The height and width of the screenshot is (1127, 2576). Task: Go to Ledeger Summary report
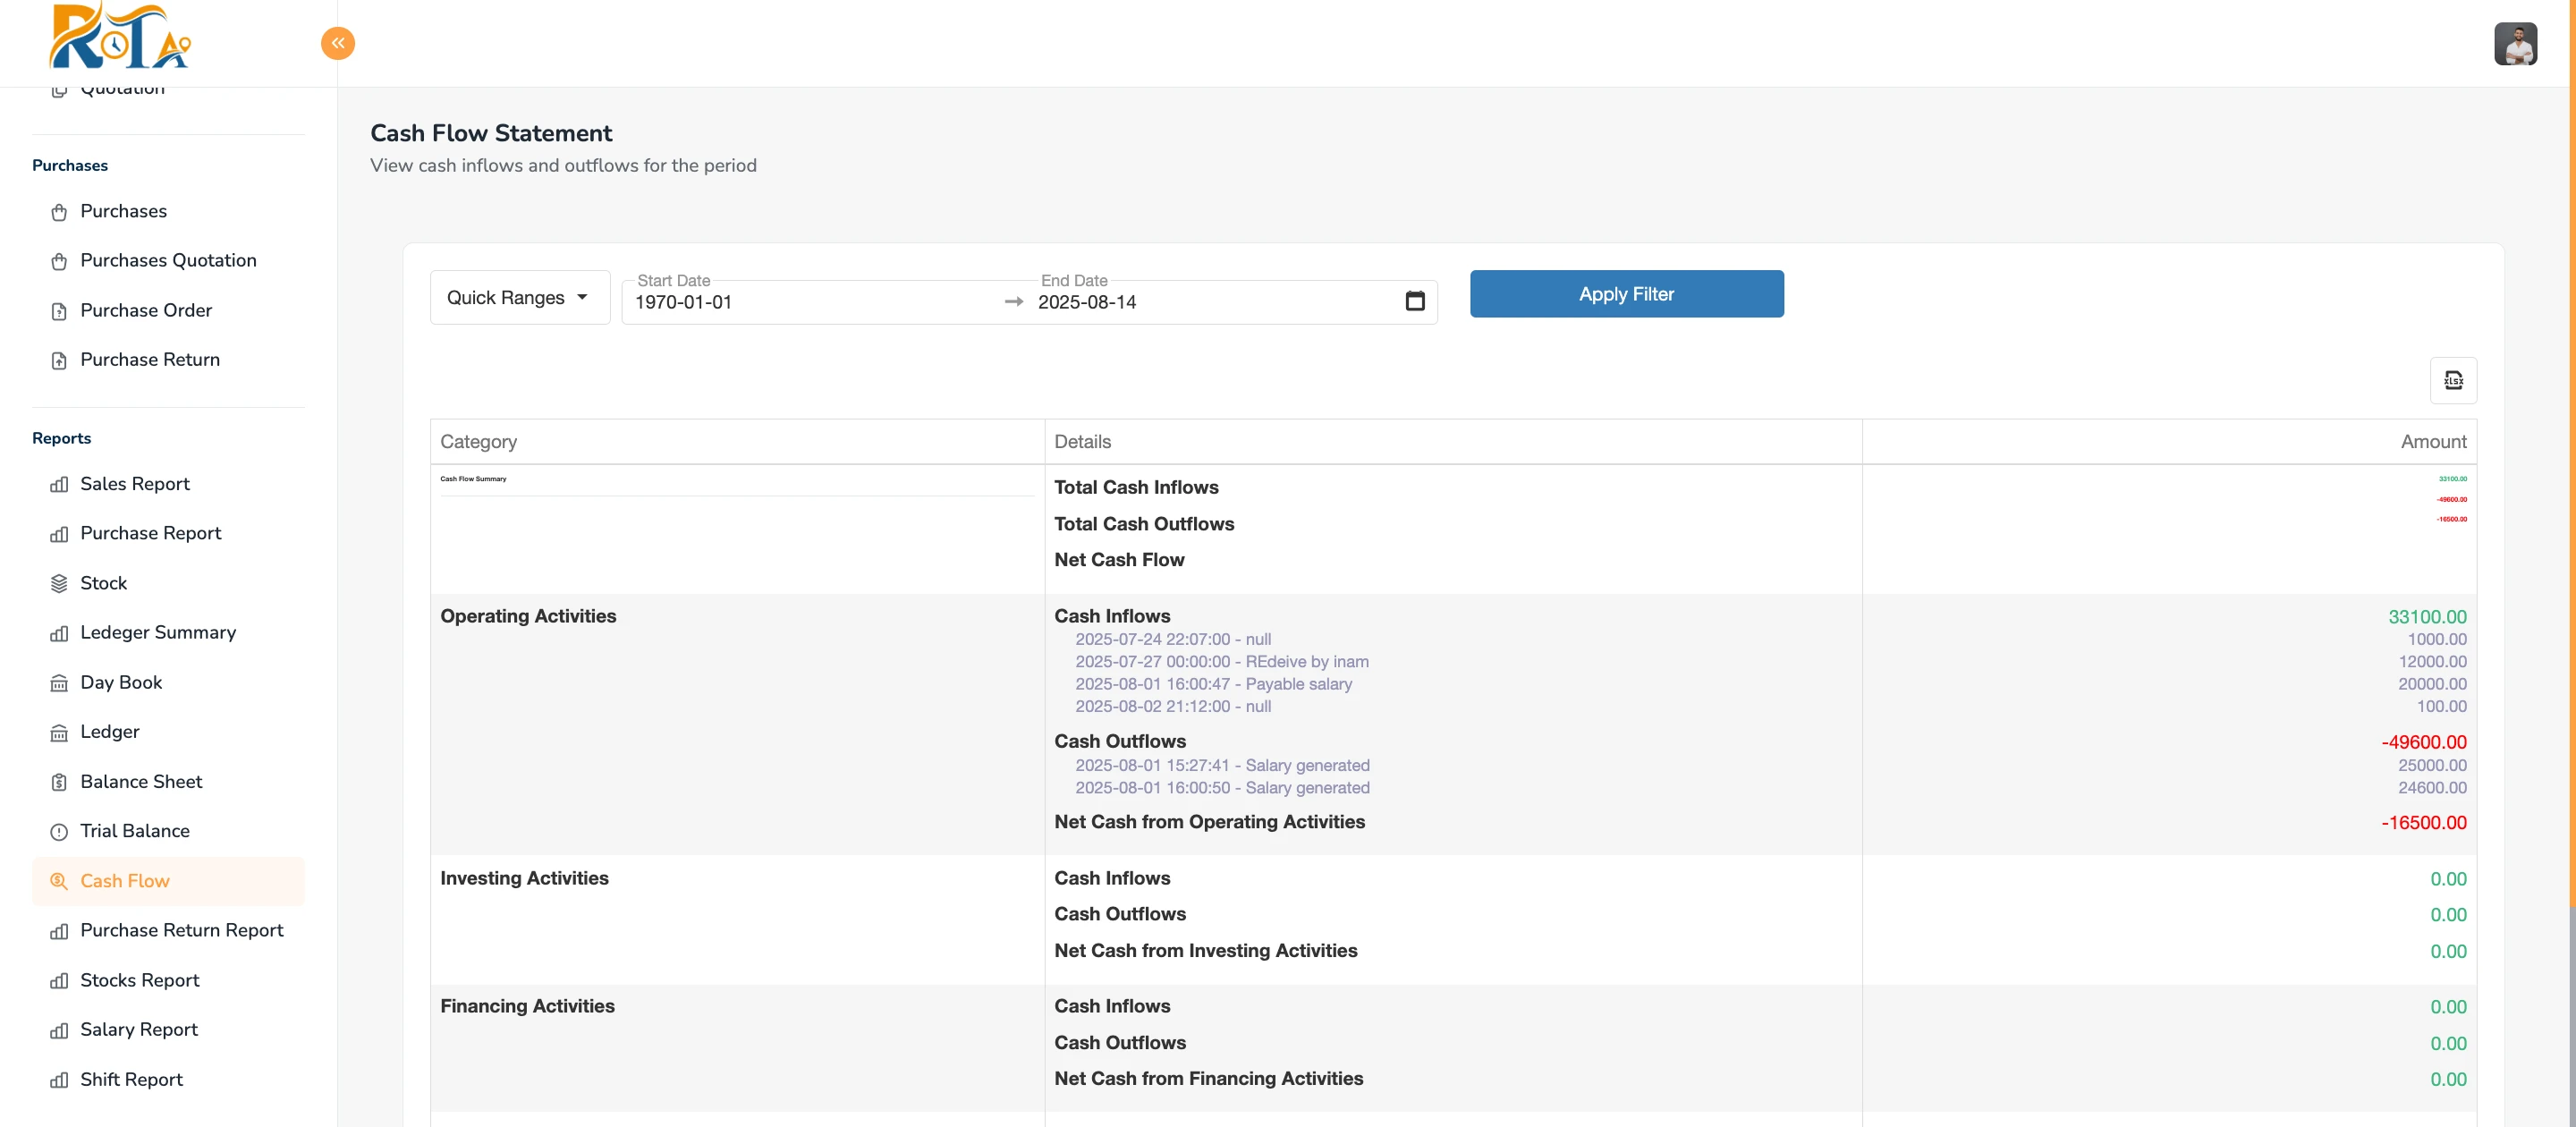point(158,633)
